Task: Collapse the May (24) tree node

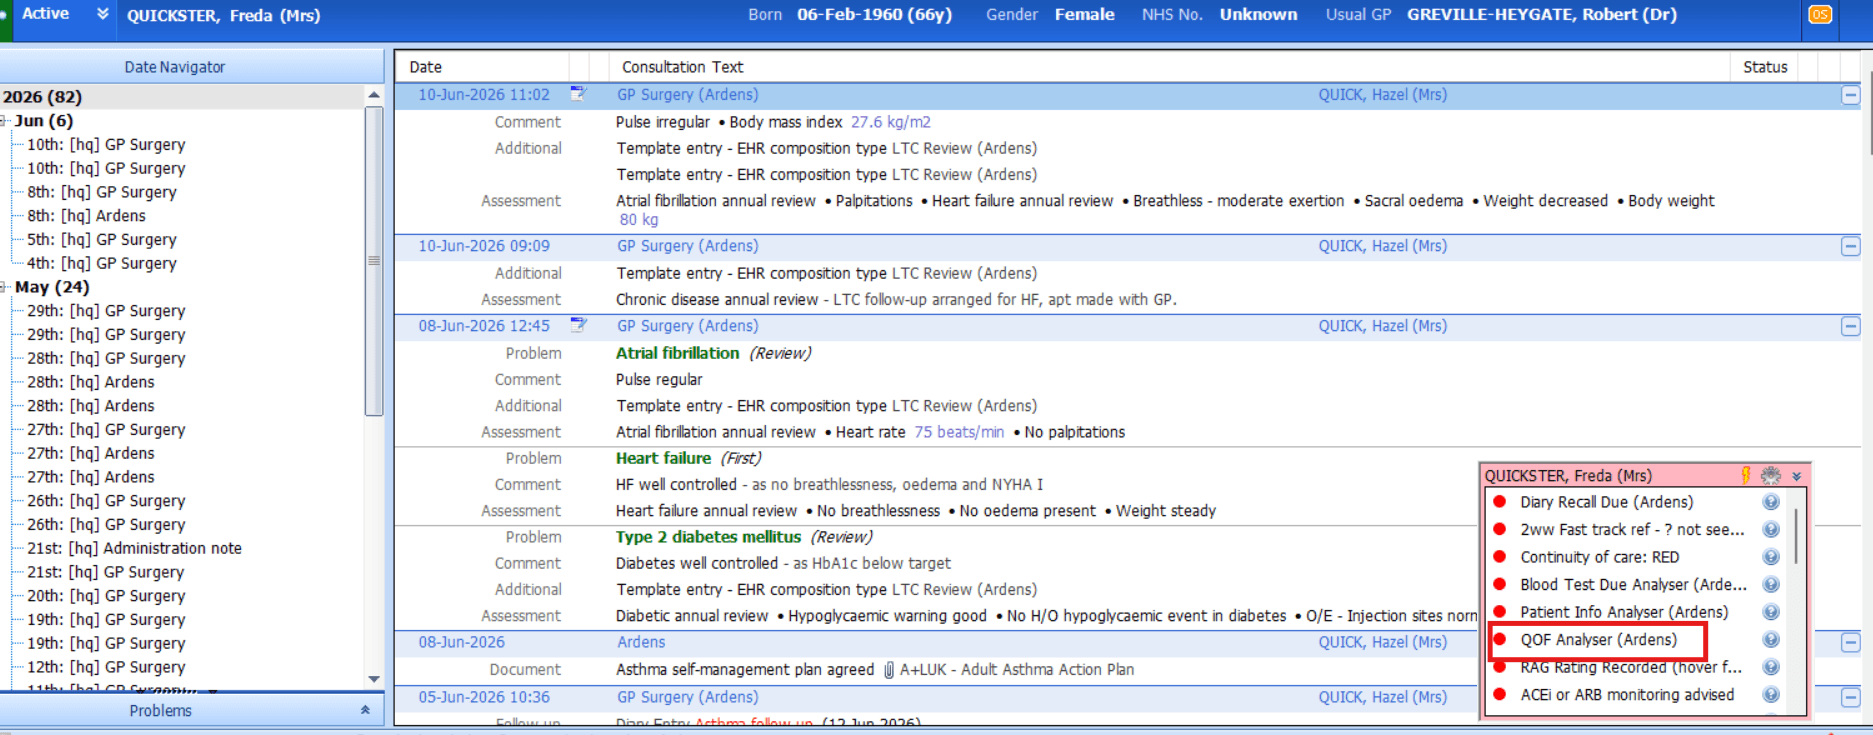Action: pos(4,287)
